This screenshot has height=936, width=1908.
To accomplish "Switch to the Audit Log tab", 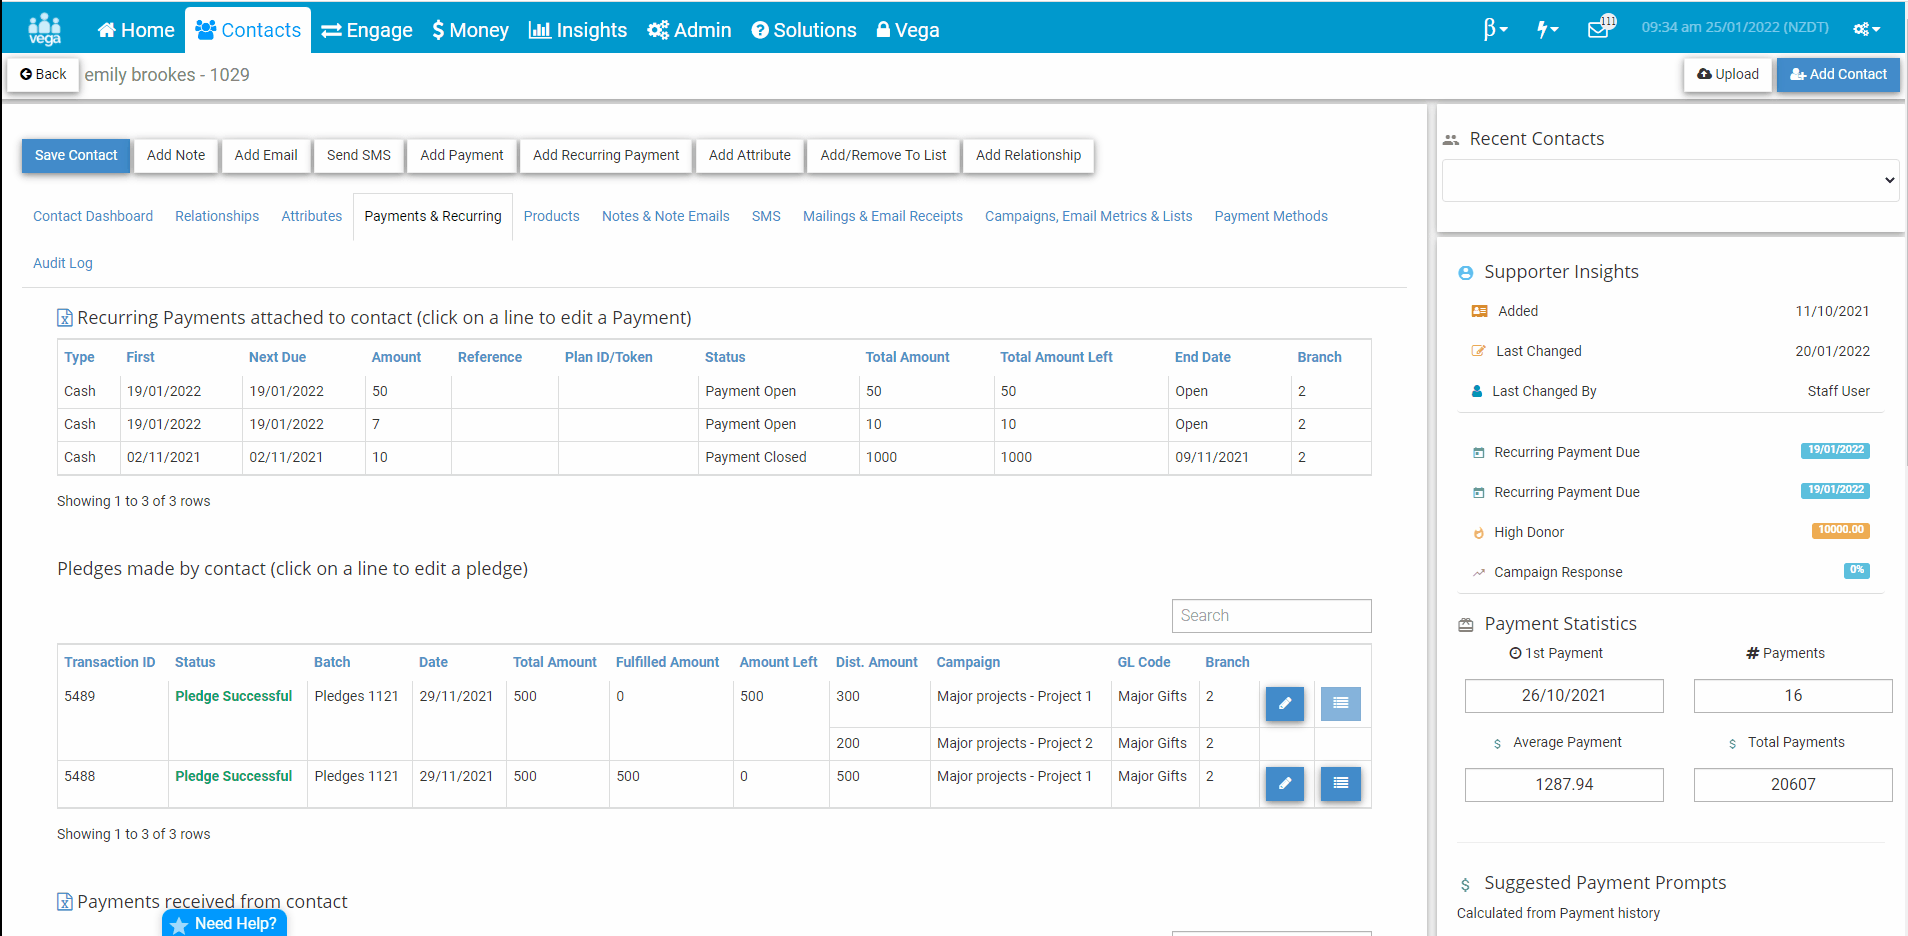I will pyautogui.click(x=63, y=263).
